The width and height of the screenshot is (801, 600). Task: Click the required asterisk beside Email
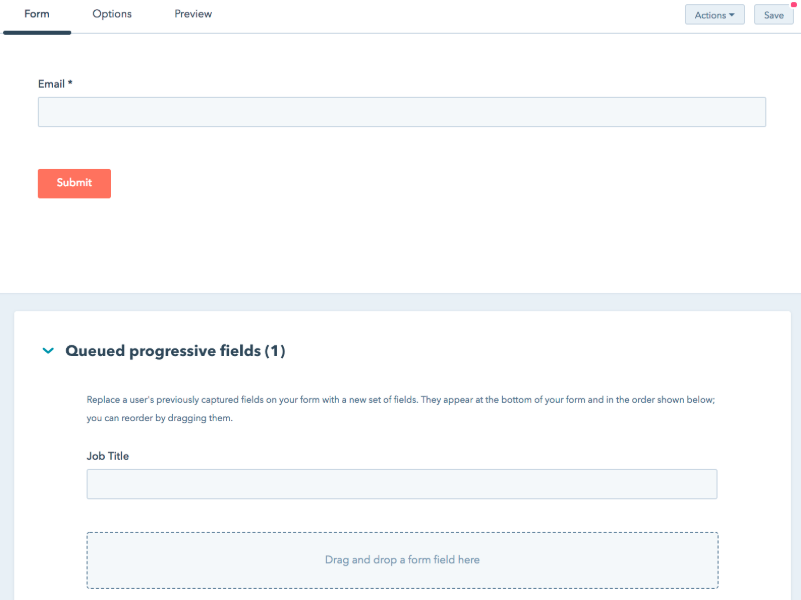coord(69,84)
